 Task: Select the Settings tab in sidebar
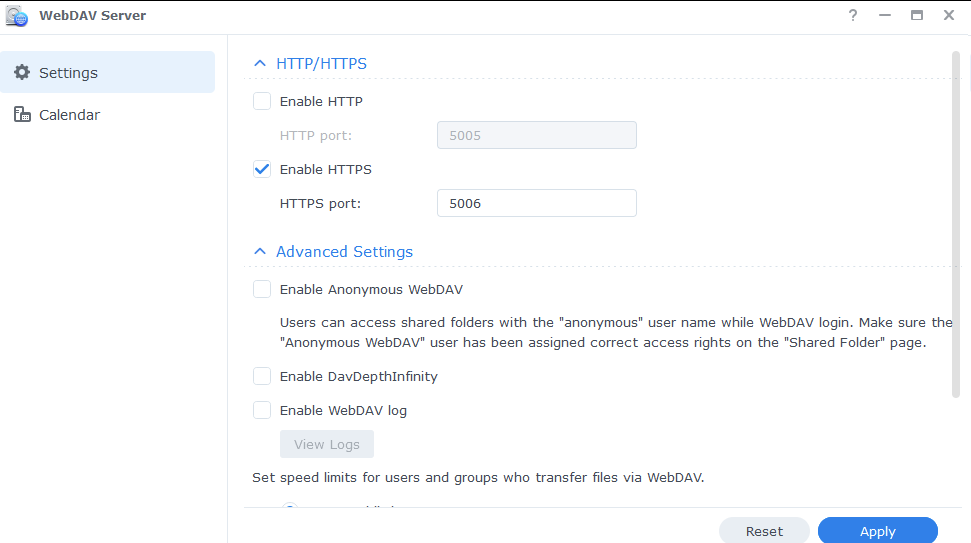68,73
